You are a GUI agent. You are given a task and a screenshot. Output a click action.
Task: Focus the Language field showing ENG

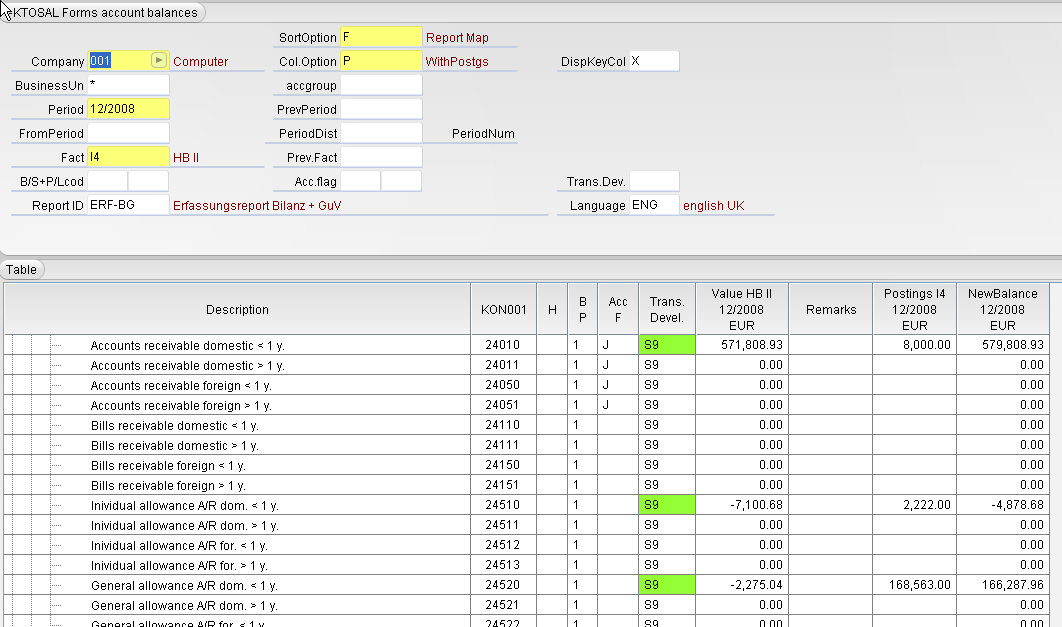653,205
